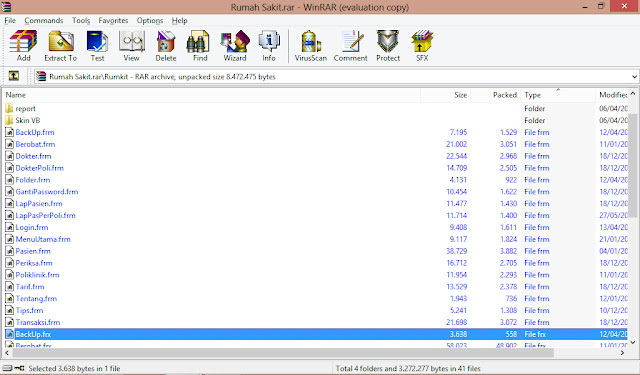Viewport: 640px width, 375px height.
Task: Select the Skin VB folder icon
Action: click(x=9, y=120)
